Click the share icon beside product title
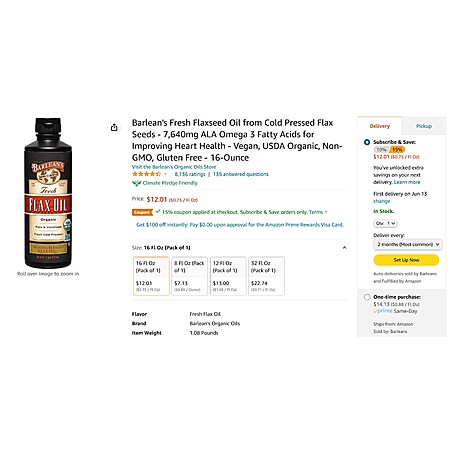This screenshot has height=450, width=450. [114, 127]
